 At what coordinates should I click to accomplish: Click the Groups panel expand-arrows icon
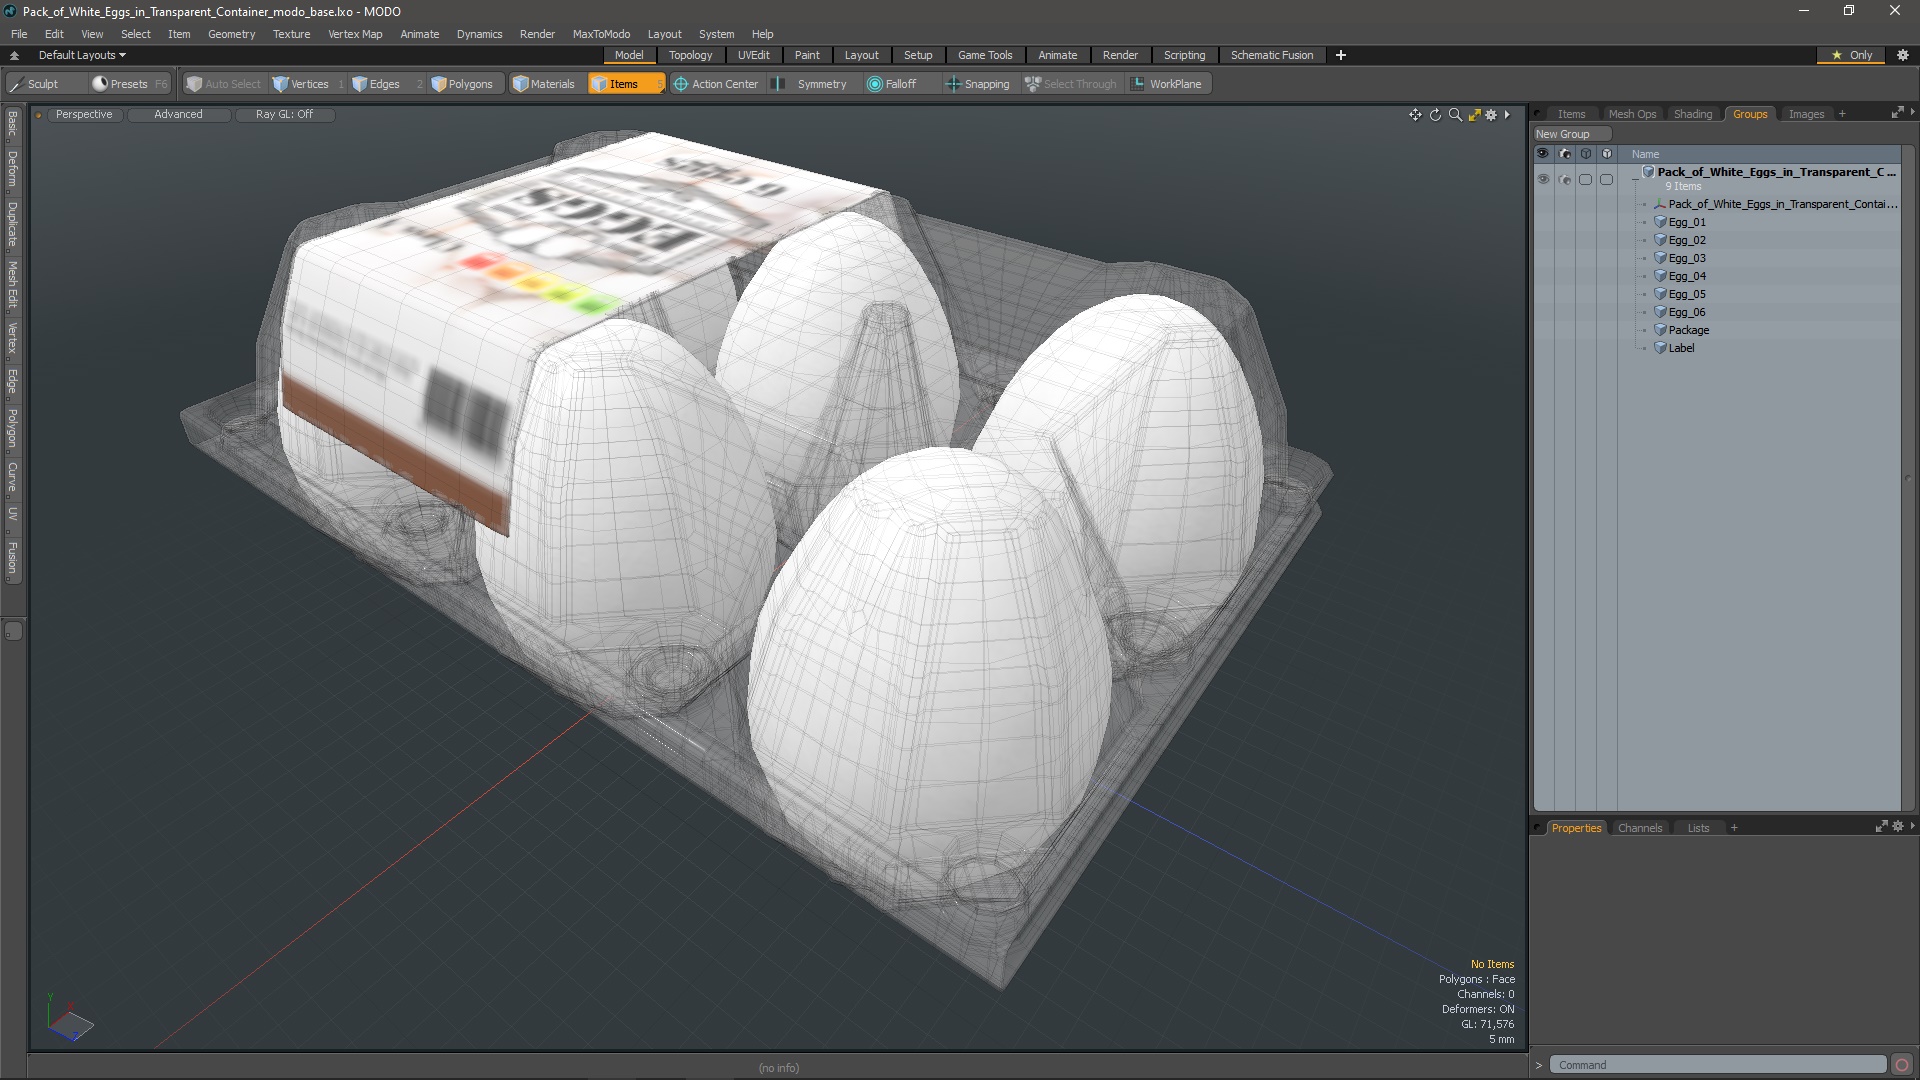pyautogui.click(x=1897, y=113)
